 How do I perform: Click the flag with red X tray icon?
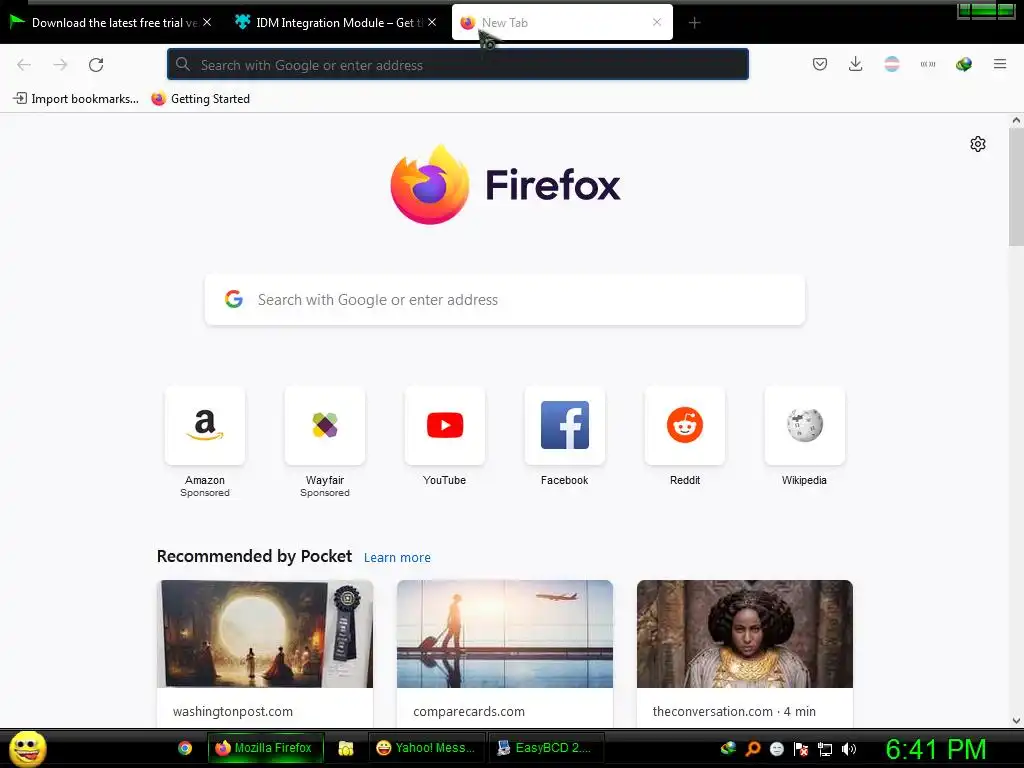pyautogui.click(x=801, y=749)
